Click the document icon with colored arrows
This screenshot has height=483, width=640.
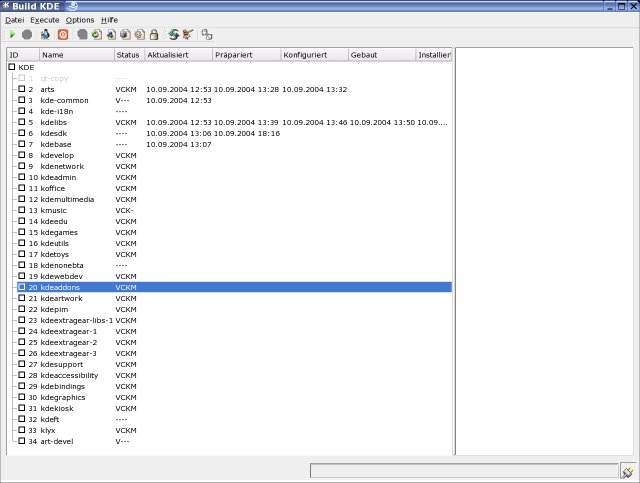111,35
